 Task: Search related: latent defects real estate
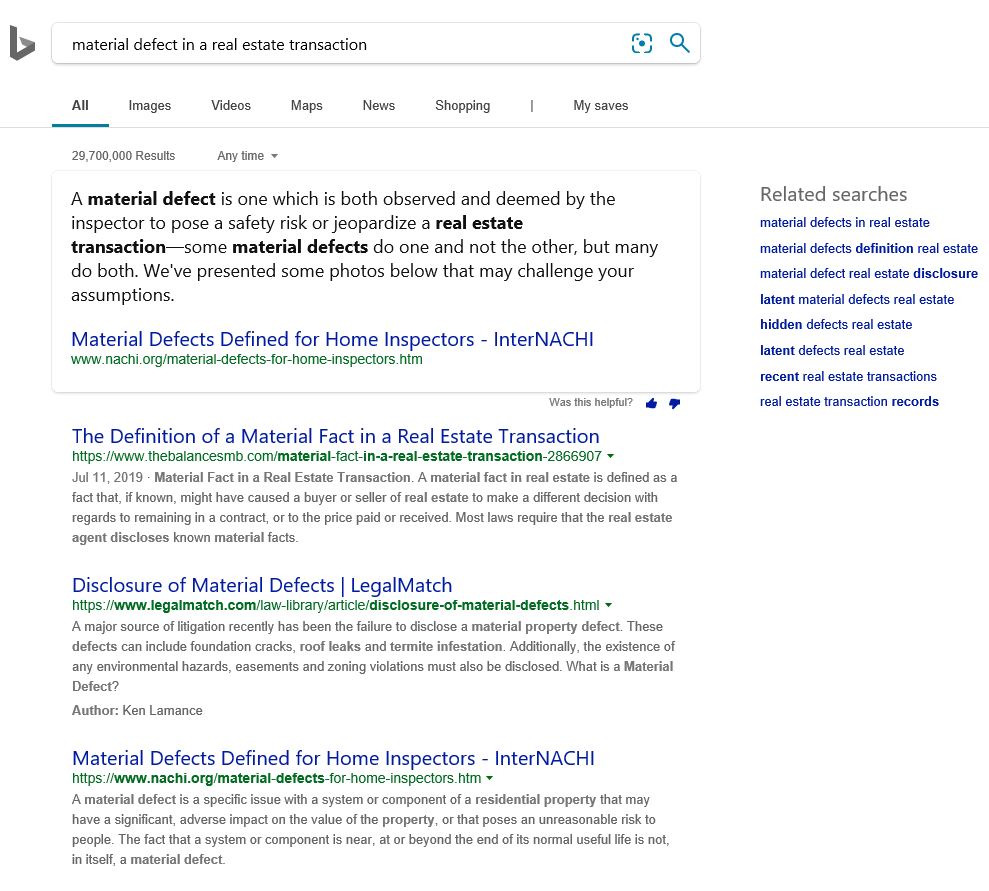pyautogui.click(x=832, y=351)
